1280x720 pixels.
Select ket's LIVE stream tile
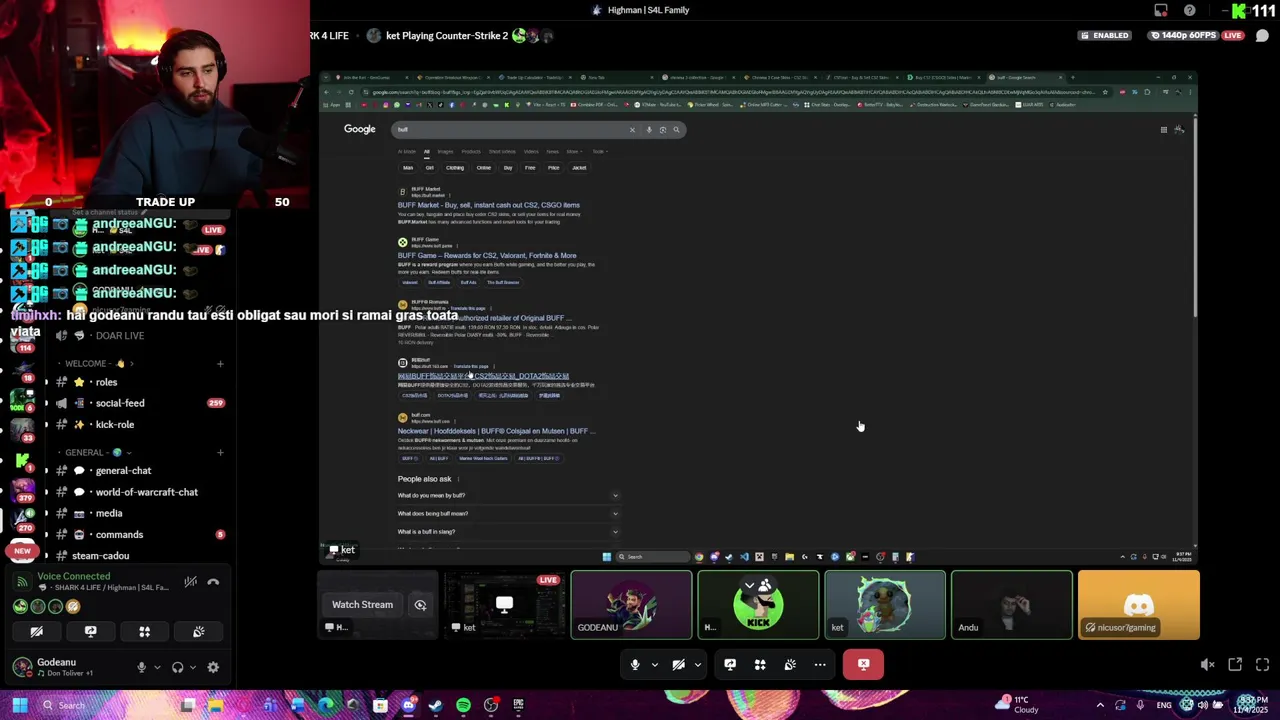pyautogui.click(x=504, y=604)
